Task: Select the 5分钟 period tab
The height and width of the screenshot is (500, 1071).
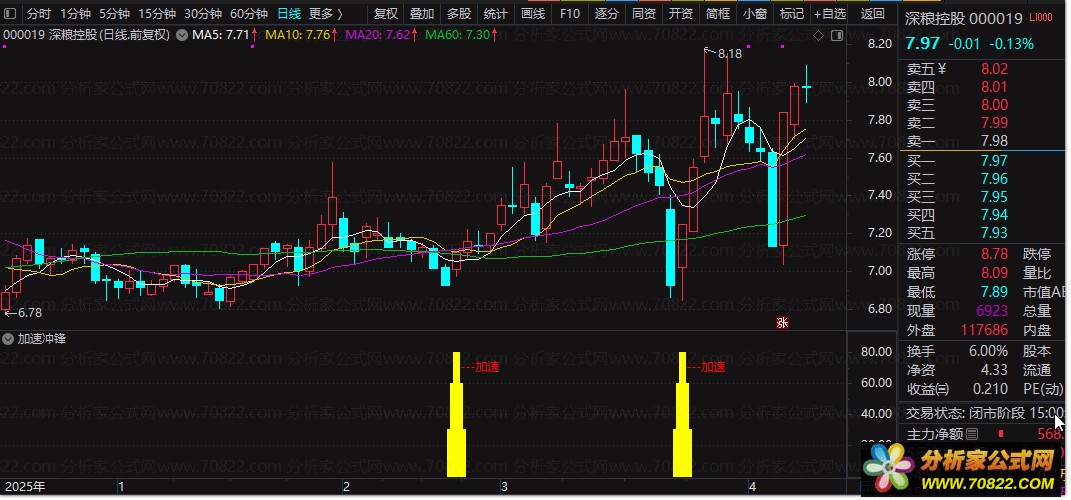Action: pos(114,14)
